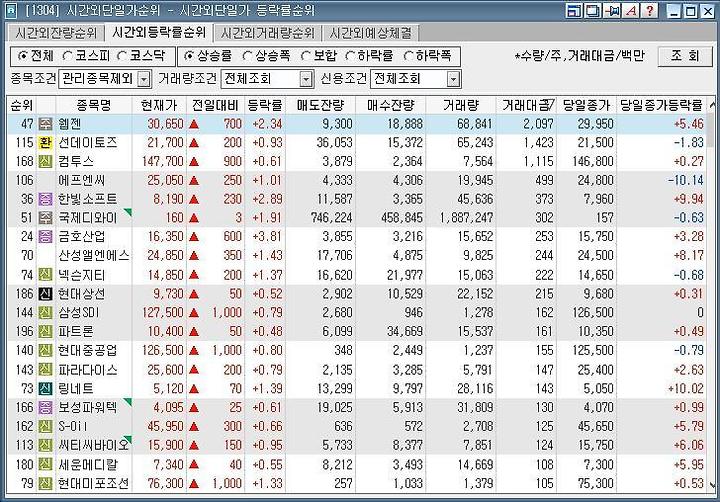
Task: Click the purple 증 badge beside 한빛소프트
Action: point(45,199)
